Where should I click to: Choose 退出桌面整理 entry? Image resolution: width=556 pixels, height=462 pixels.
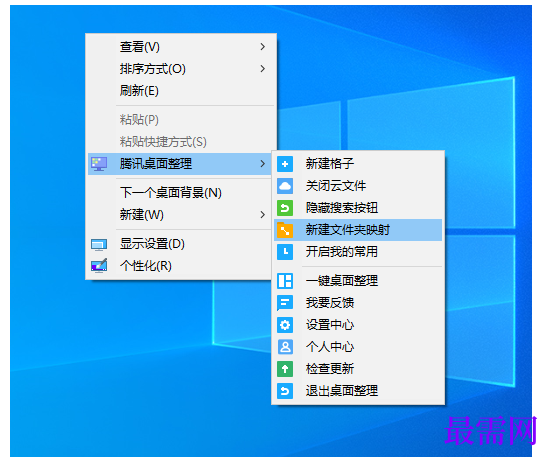click(358, 391)
